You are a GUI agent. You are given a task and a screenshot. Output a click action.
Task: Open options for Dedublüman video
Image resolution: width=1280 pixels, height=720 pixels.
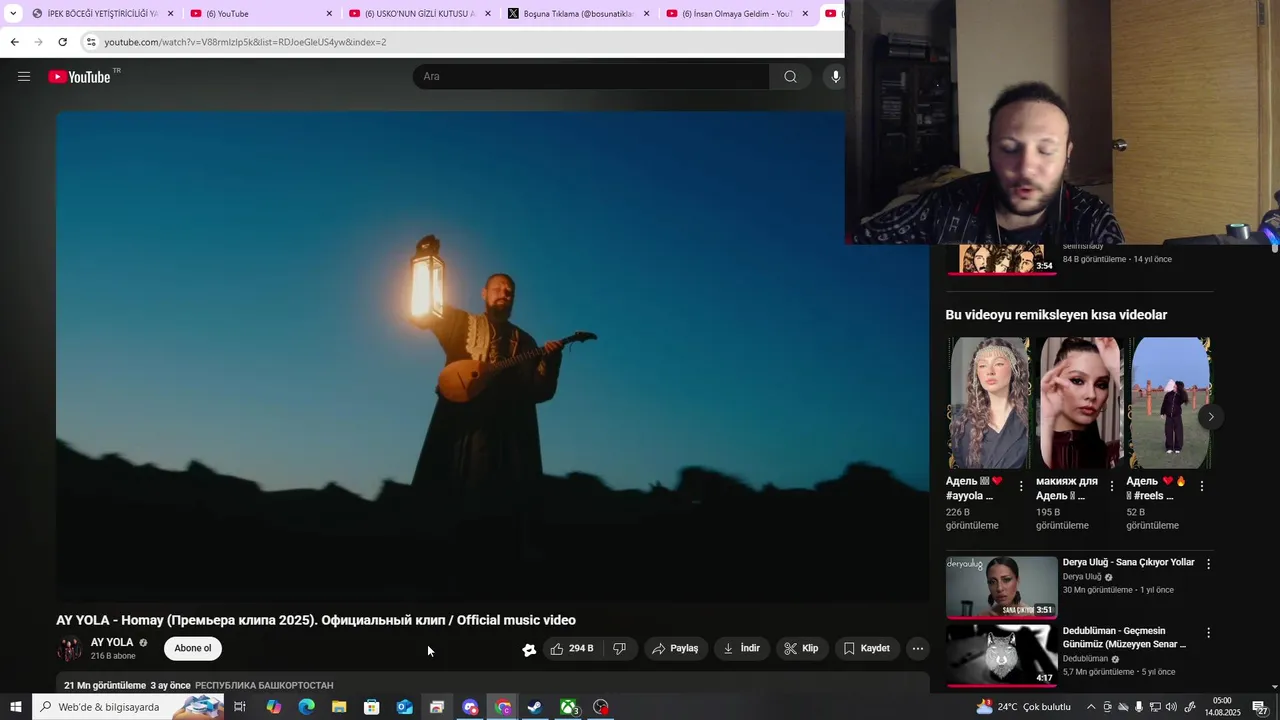(1208, 633)
